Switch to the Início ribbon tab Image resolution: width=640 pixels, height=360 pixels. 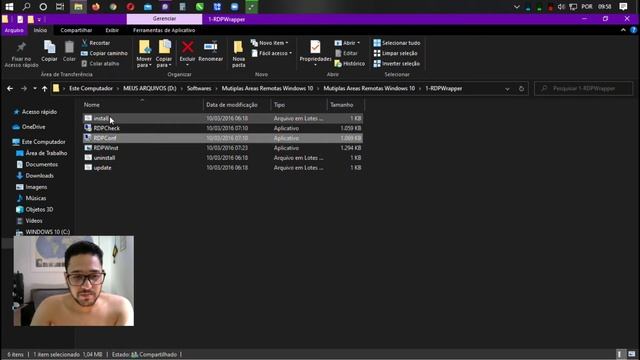[x=40, y=30]
